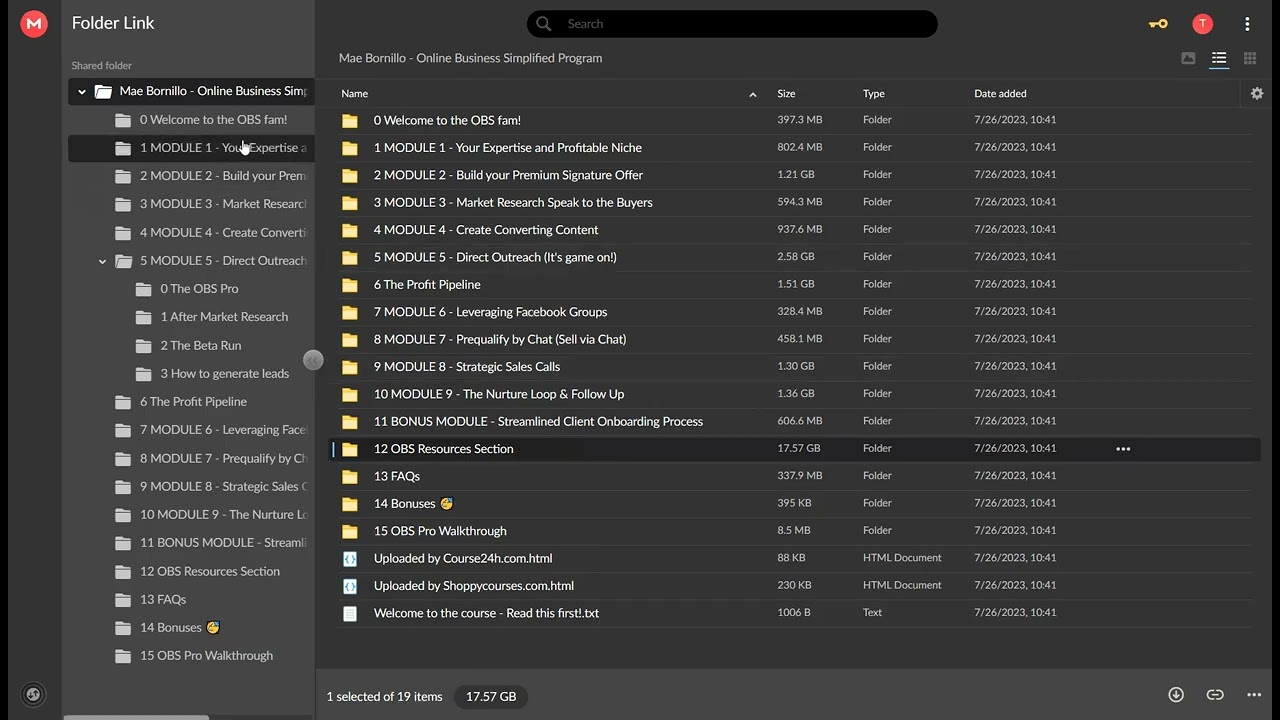The height and width of the screenshot is (720, 1280).
Task: Select 6 The Profit Pipeline in tree
Action: coord(193,402)
